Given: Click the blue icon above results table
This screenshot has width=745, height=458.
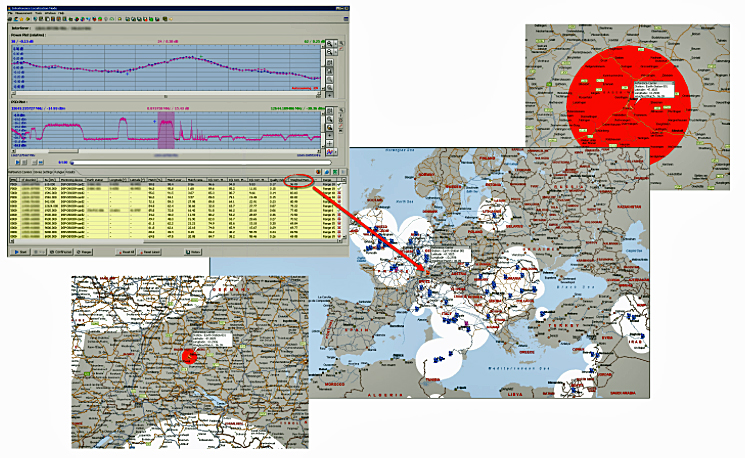Looking at the screenshot, I should 327,172.
